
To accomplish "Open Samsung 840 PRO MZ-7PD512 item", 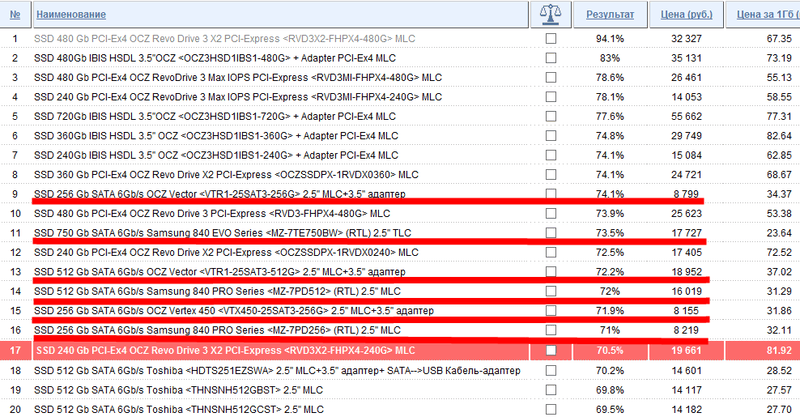I will click(x=217, y=291).
